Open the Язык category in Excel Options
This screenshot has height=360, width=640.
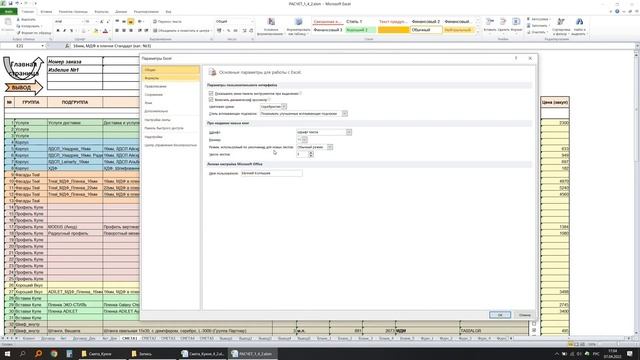[x=171, y=103]
